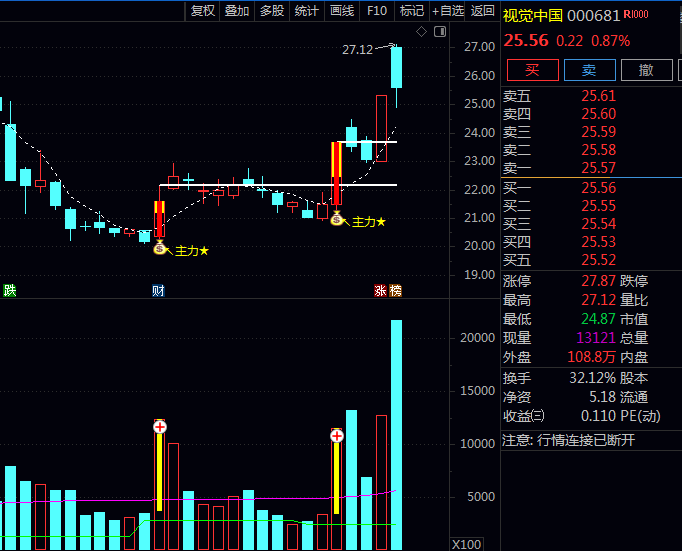682x551 pixels.
Task: Click the green 跌 marker on the chart
Action: pyautogui.click(x=10, y=290)
